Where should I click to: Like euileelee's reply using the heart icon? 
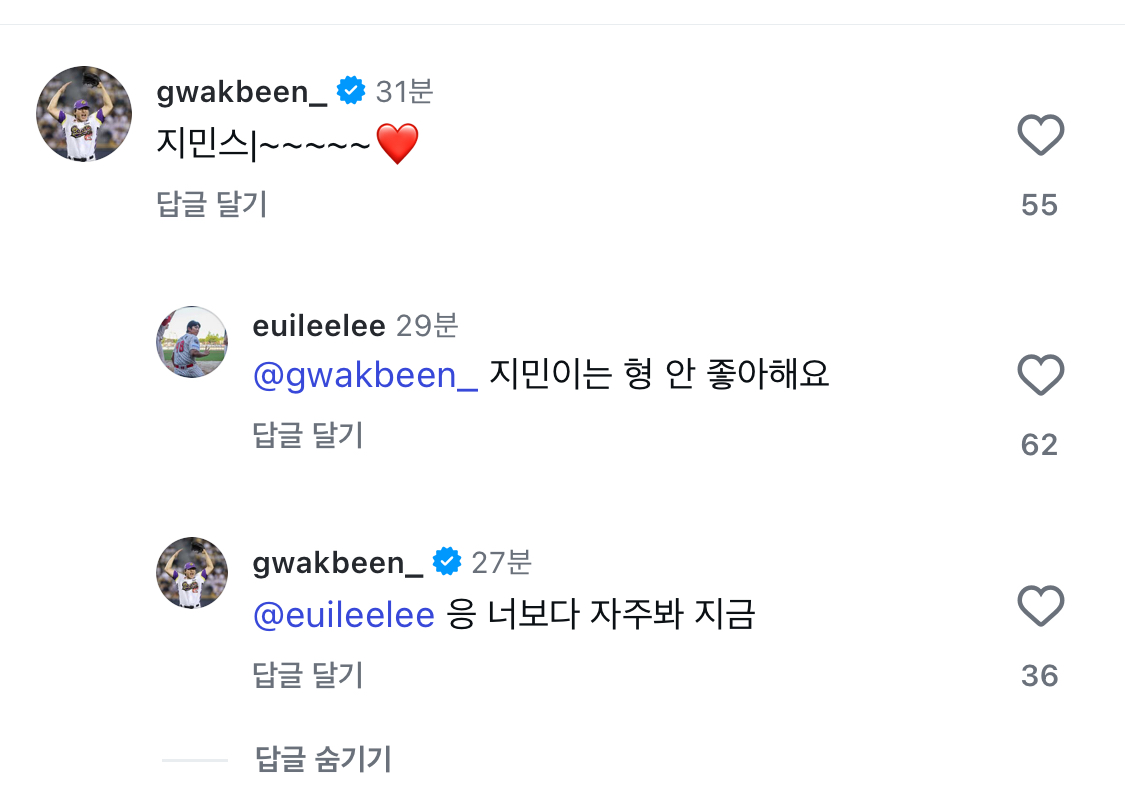click(1040, 375)
